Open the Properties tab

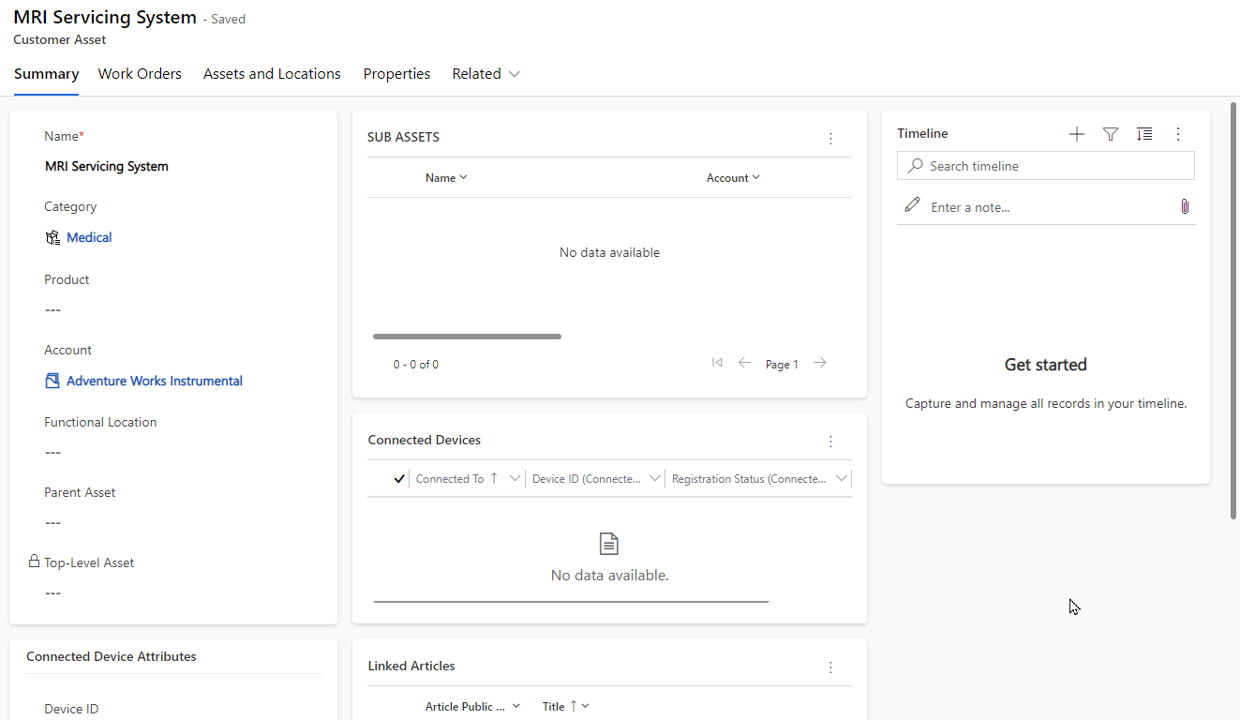tap(397, 74)
